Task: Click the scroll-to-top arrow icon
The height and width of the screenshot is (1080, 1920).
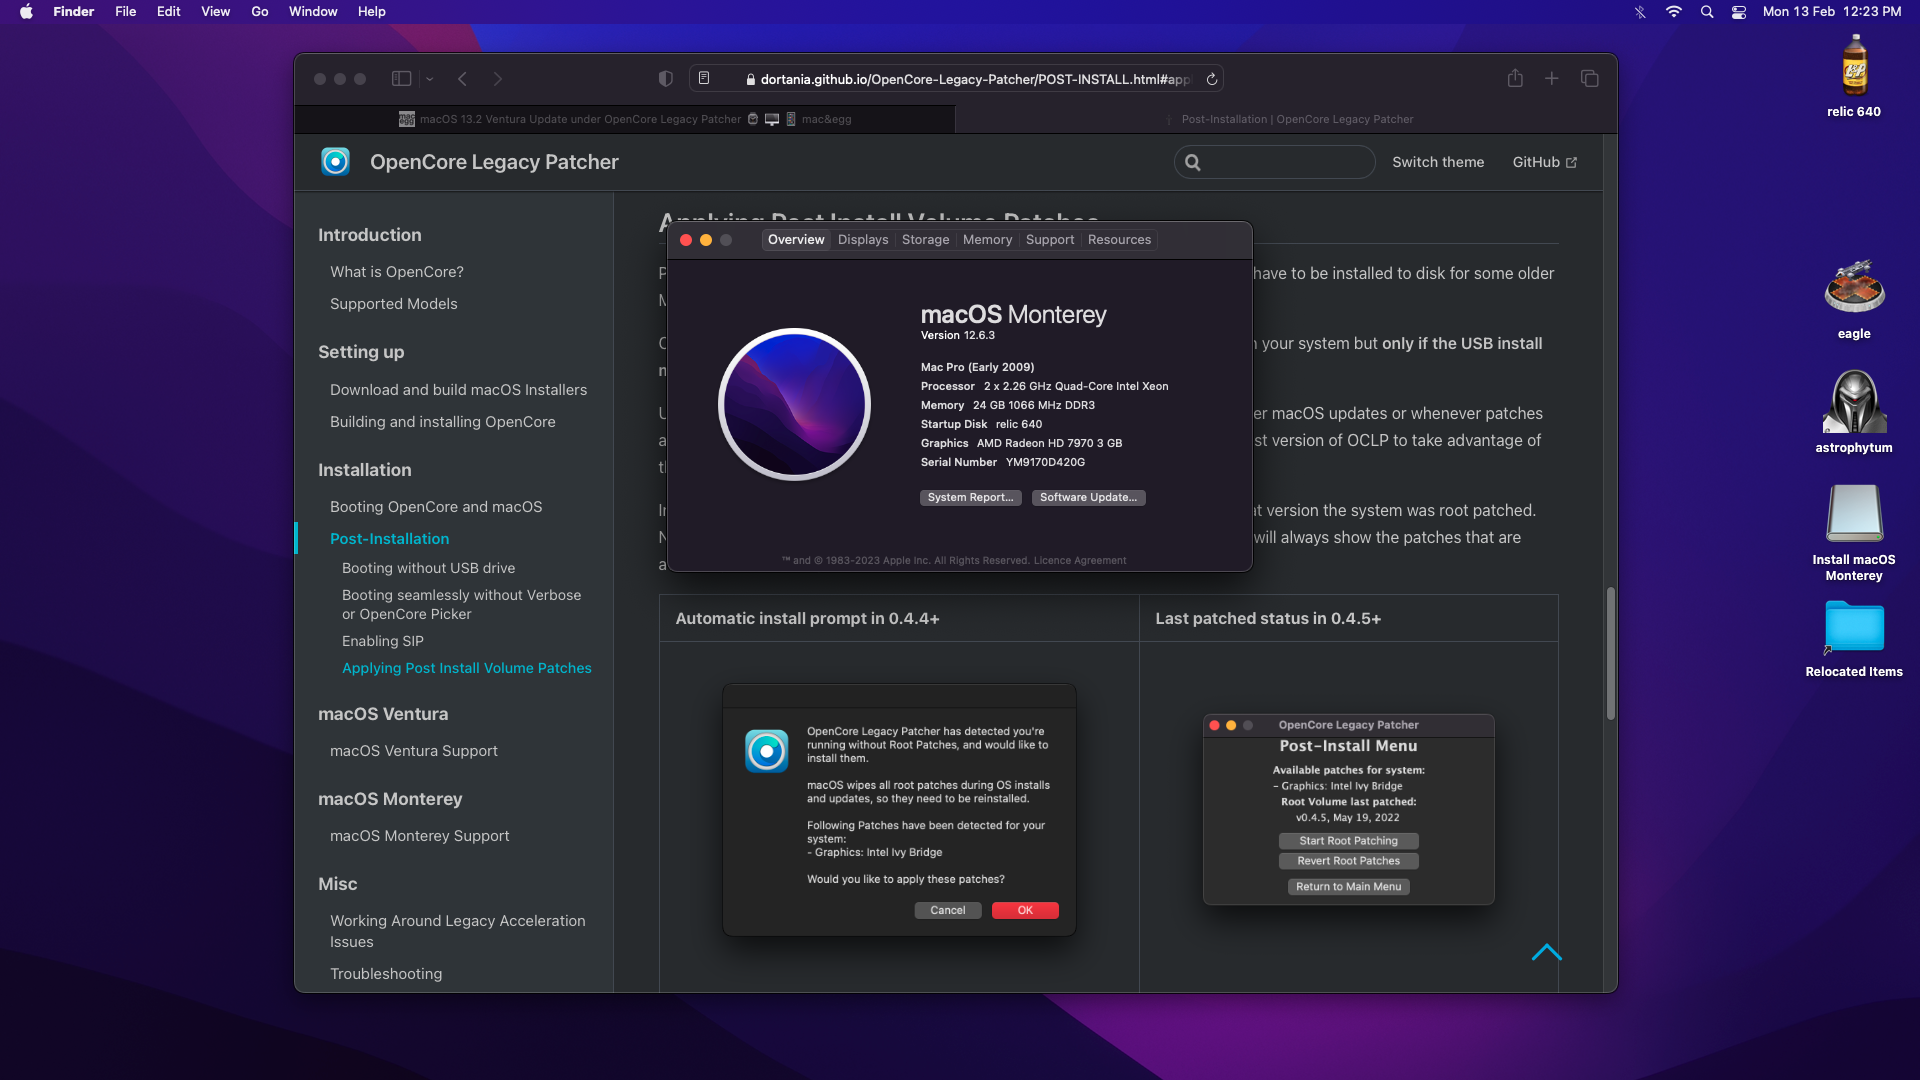Action: pyautogui.click(x=1546, y=953)
